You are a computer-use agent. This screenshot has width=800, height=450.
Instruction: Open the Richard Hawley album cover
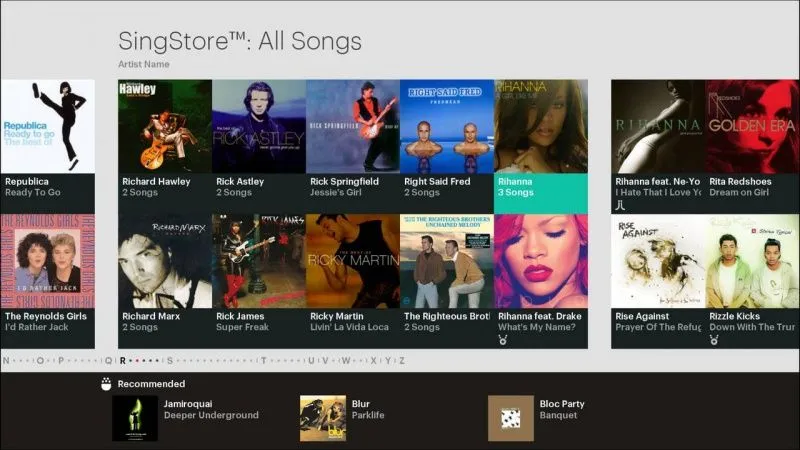[x=164, y=127]
